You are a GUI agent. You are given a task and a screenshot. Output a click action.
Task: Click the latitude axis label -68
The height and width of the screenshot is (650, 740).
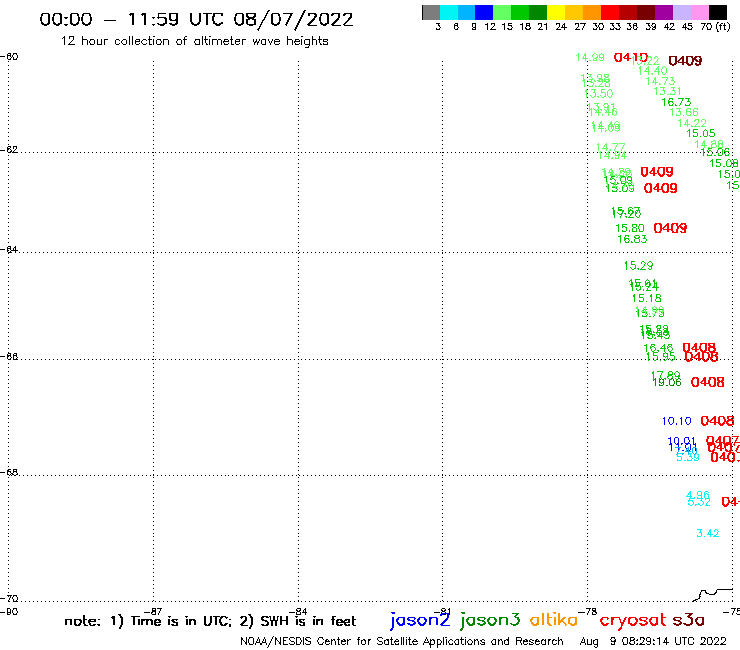tap(9, 473)
